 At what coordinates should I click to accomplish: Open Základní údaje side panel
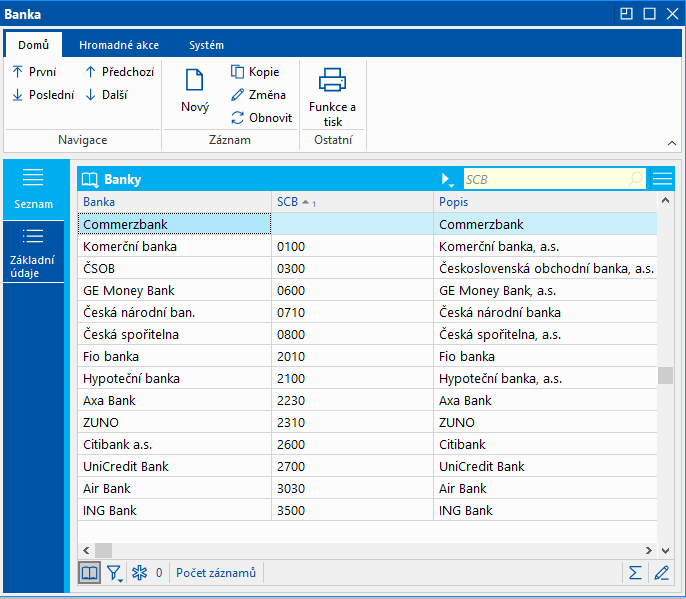click(33, 251)
